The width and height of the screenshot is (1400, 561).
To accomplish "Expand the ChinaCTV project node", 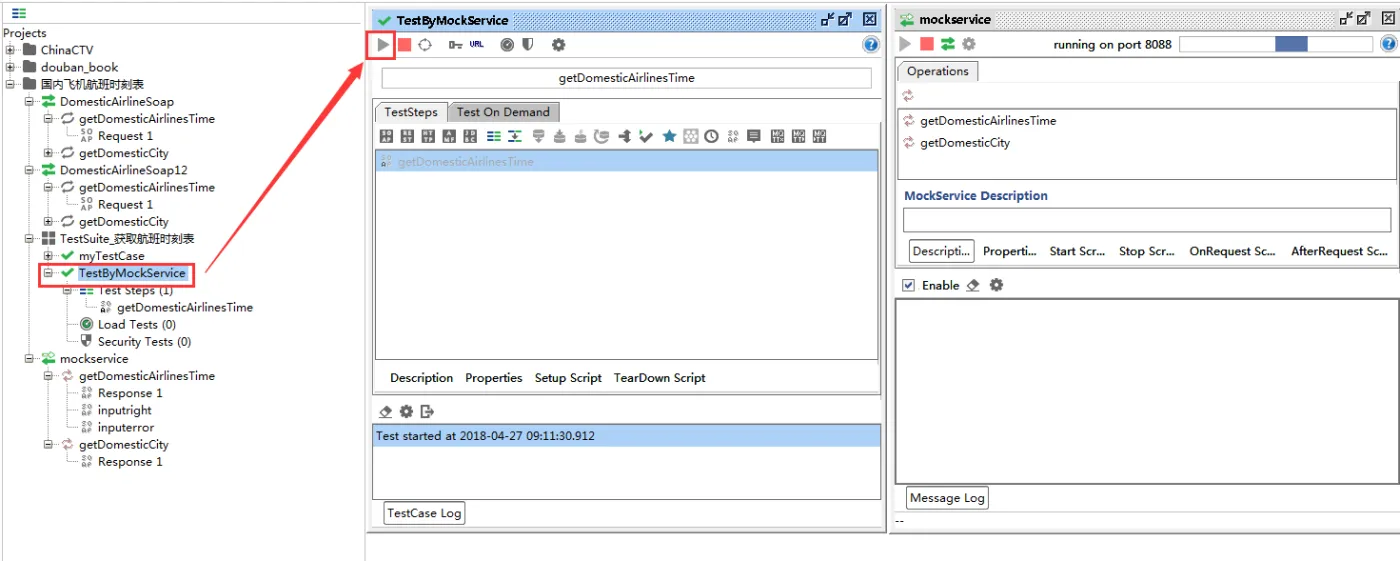I will click(10, 50).
